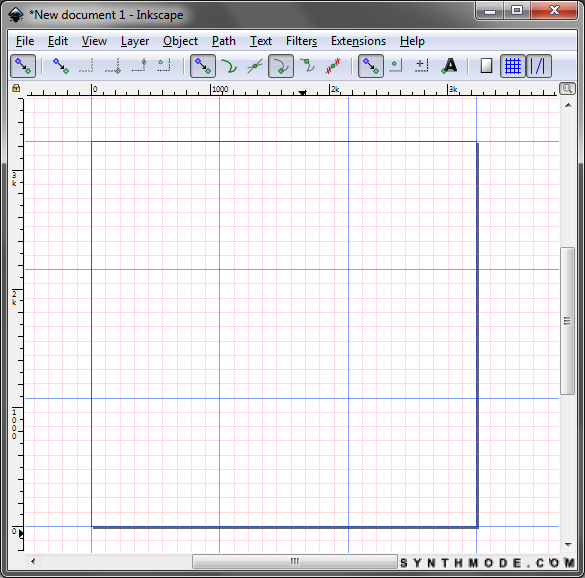Click the vertical scrollbar down arrow
585x578 pixels.
(x=568, y=545)
